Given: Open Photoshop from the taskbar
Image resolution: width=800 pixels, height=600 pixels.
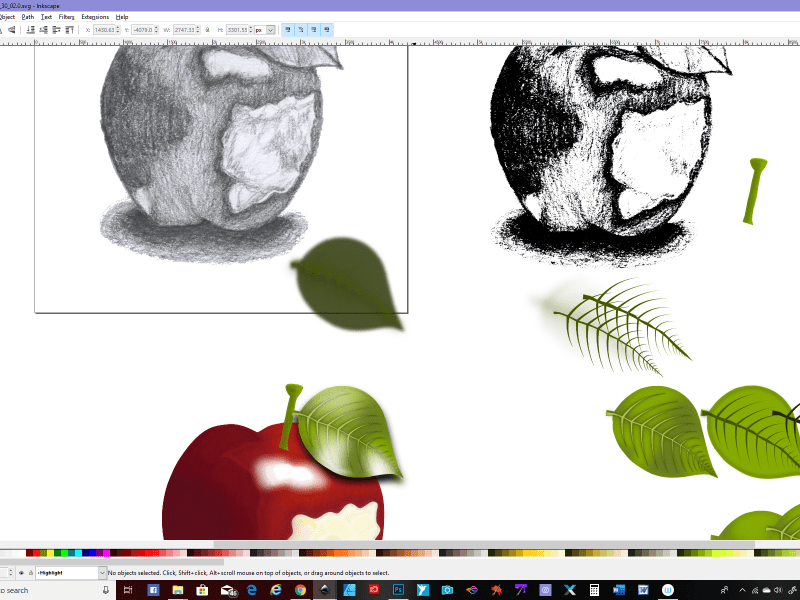Looking at the screenshot, I should (398, 591).
